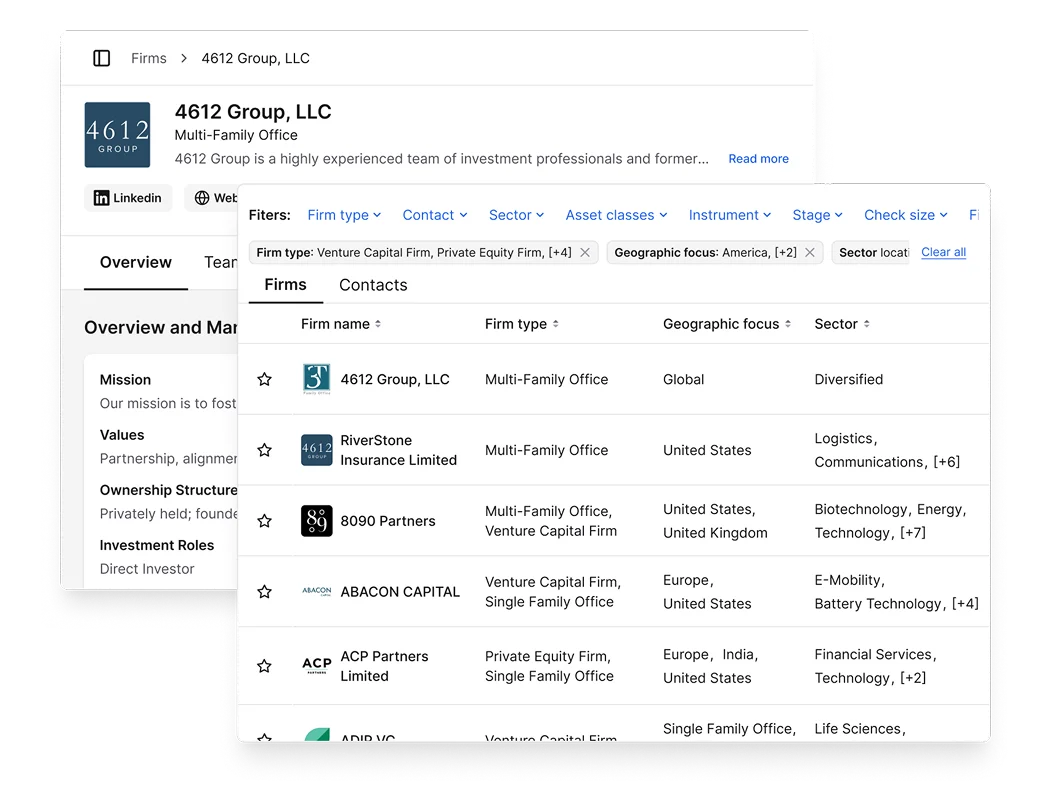The width and height of the screenshot is (1052, 788).
Task: Favorite 8090 Partners with the star
Action: pyautogui.click(x=264, y=521)
